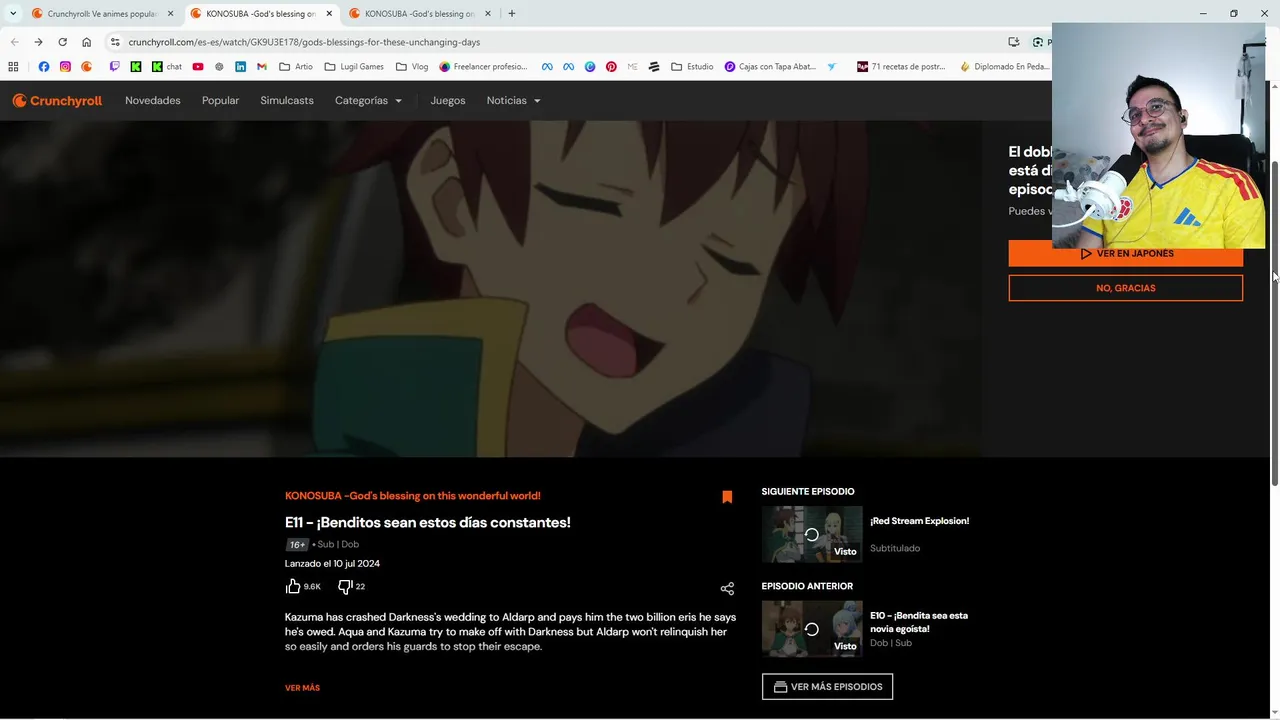Open the LinkedIn bookmark icon

coord(240,67)
